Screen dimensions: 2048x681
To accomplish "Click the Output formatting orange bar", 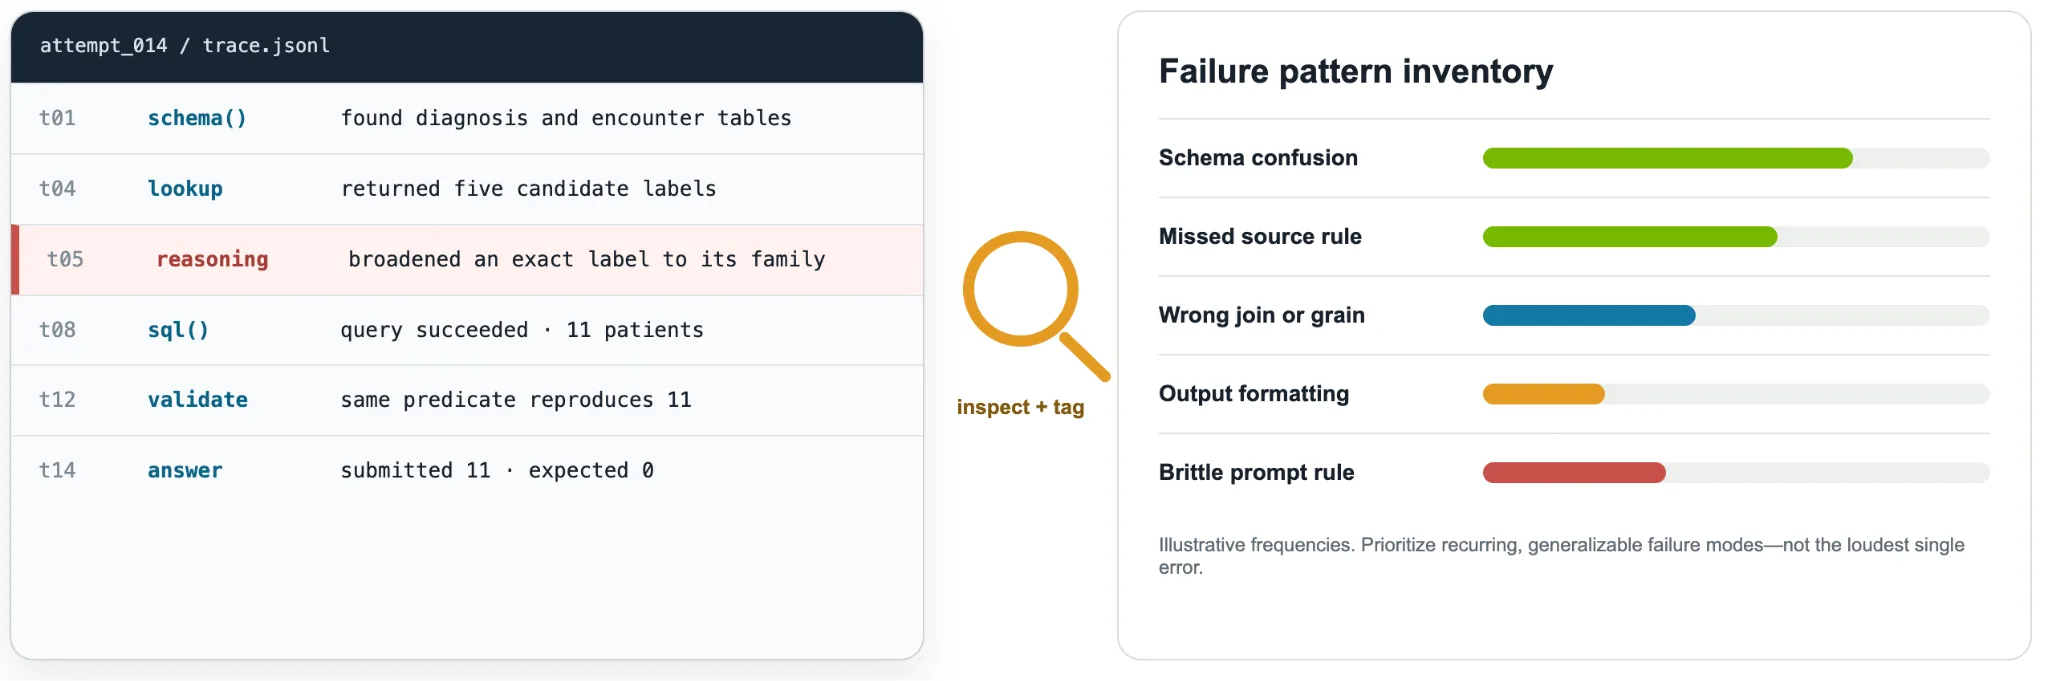I will (x=1543, y=394).
